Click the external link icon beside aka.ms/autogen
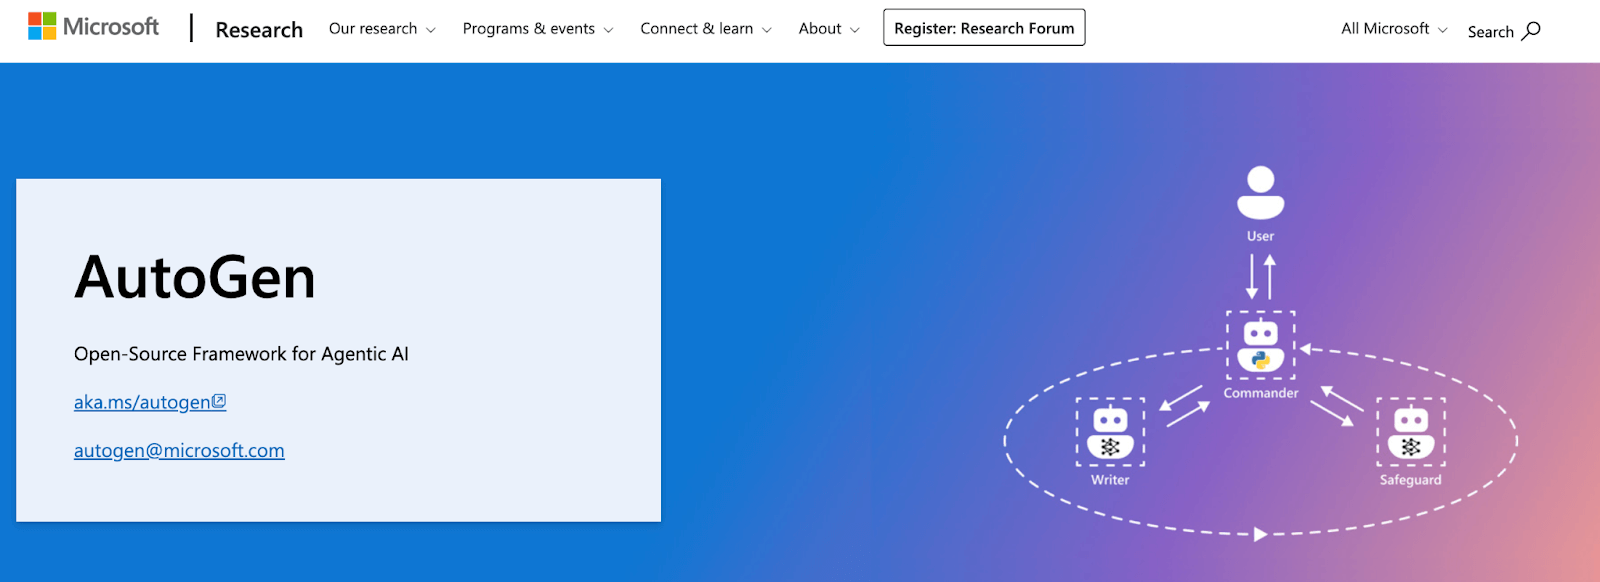This screenshot has width=1600, height=582. [x=220, y=401]
